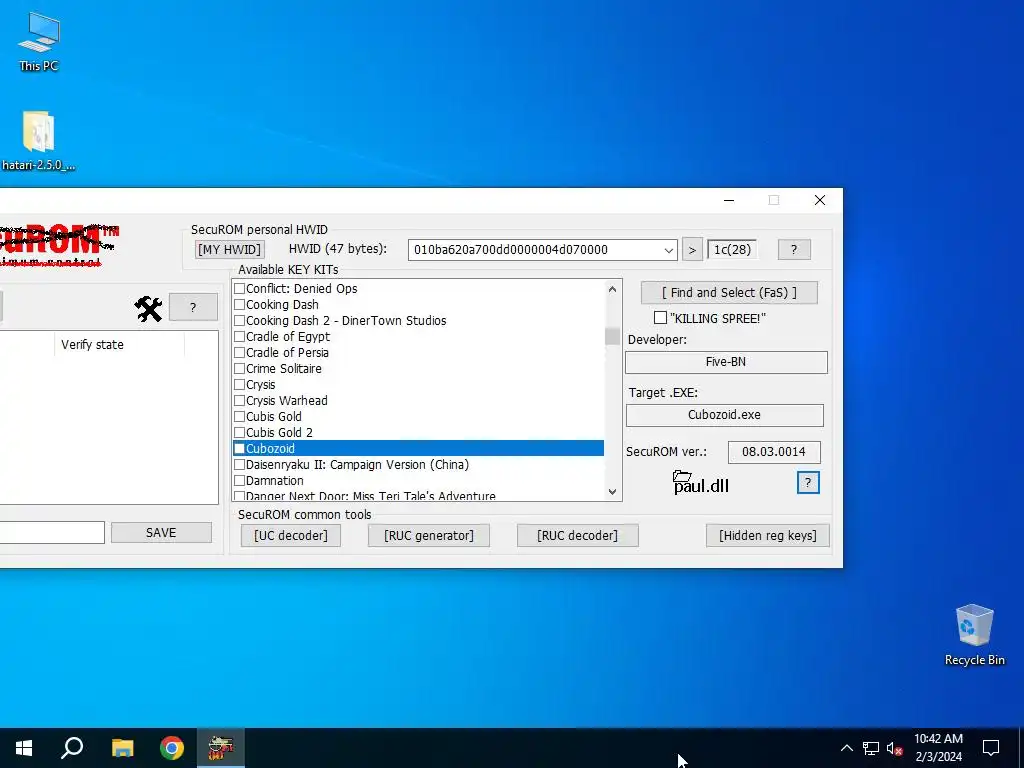Click the crossed tools icon
The width and height of the screenshot is (1024, 768).
pos(148,308)
